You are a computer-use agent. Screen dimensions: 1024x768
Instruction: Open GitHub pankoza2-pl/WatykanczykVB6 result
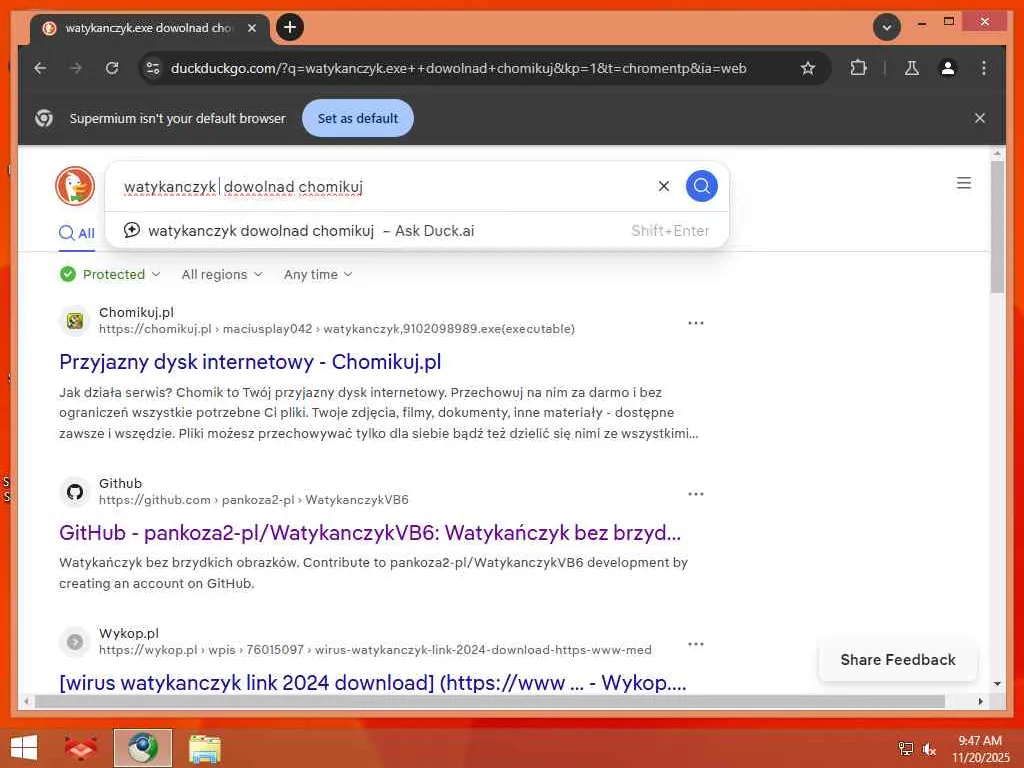[370, 533]
